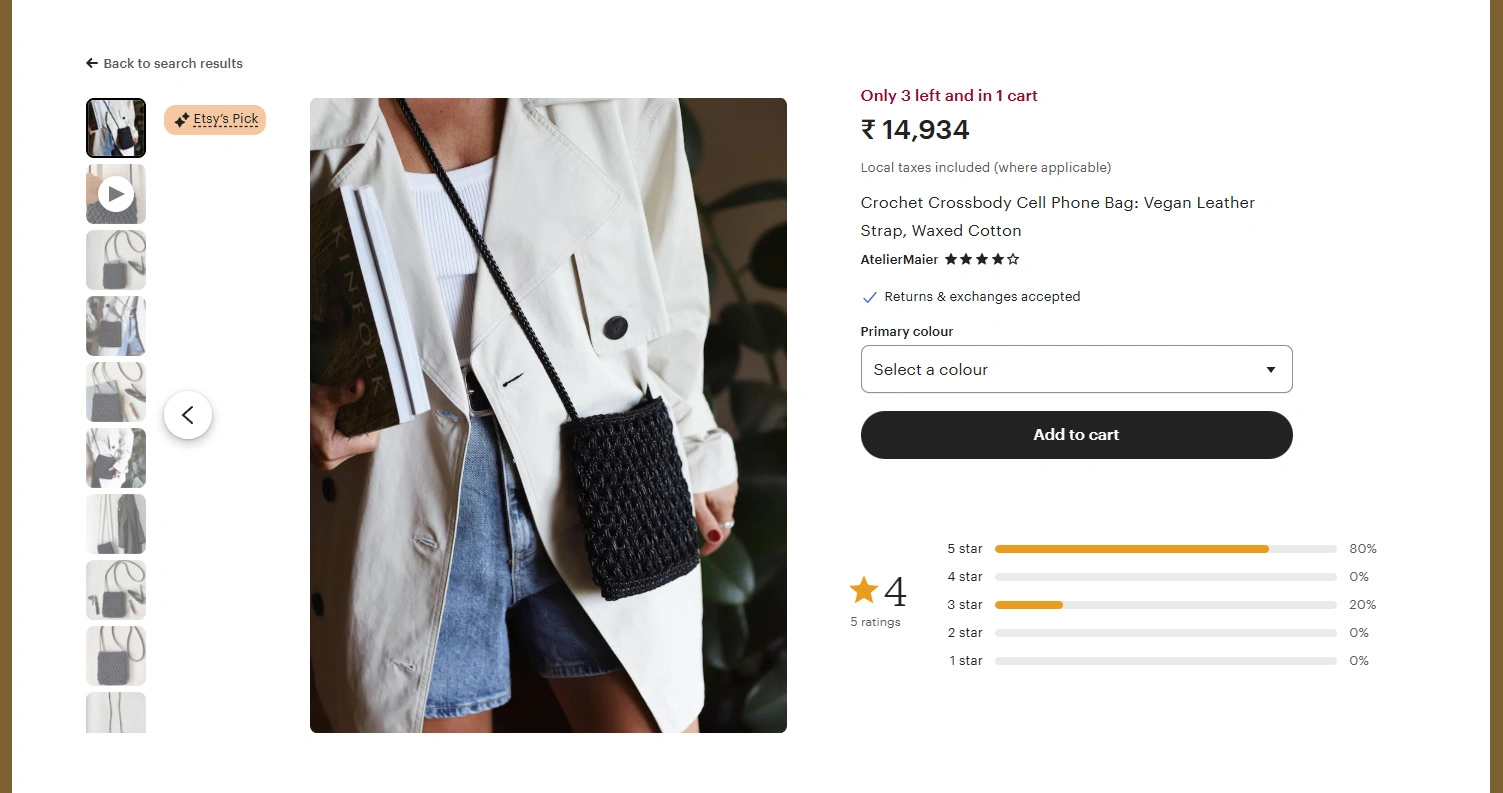Click the Etsy's Pick badge label
Image resolution: width=1503 pixels, height=793 pixels.
tap(226, 119)
